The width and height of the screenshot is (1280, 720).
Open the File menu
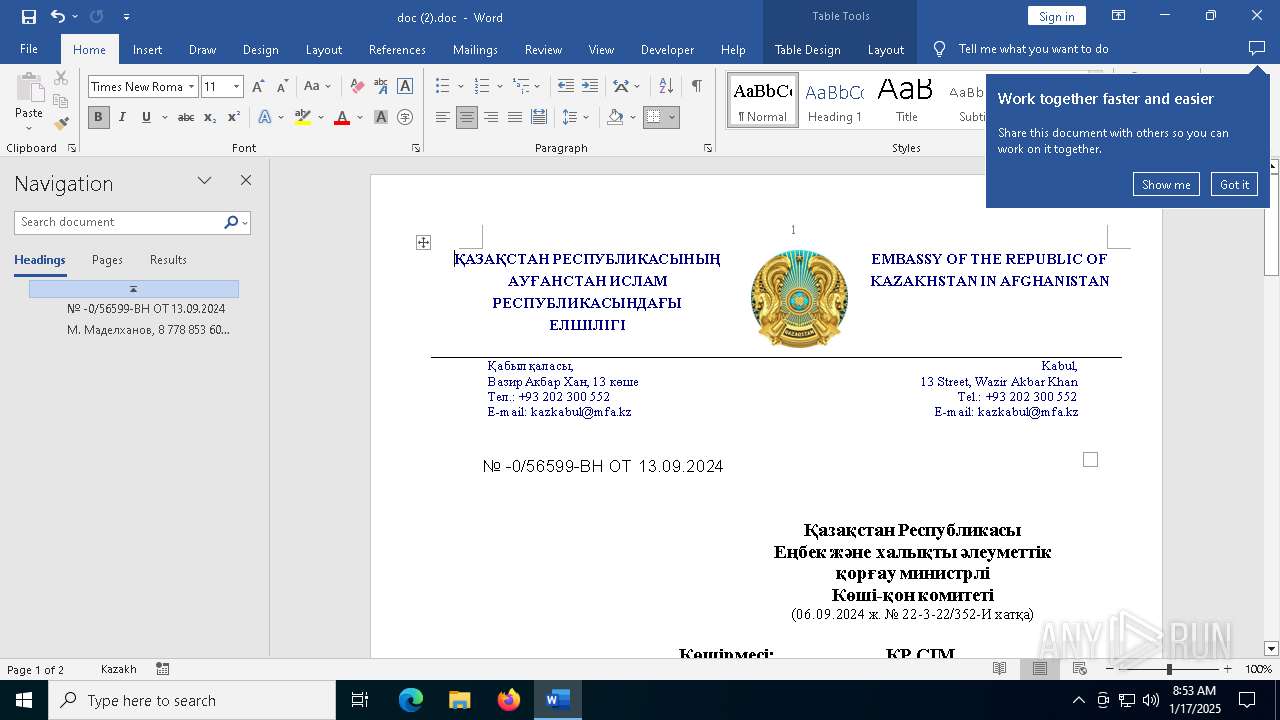(29, 49)
